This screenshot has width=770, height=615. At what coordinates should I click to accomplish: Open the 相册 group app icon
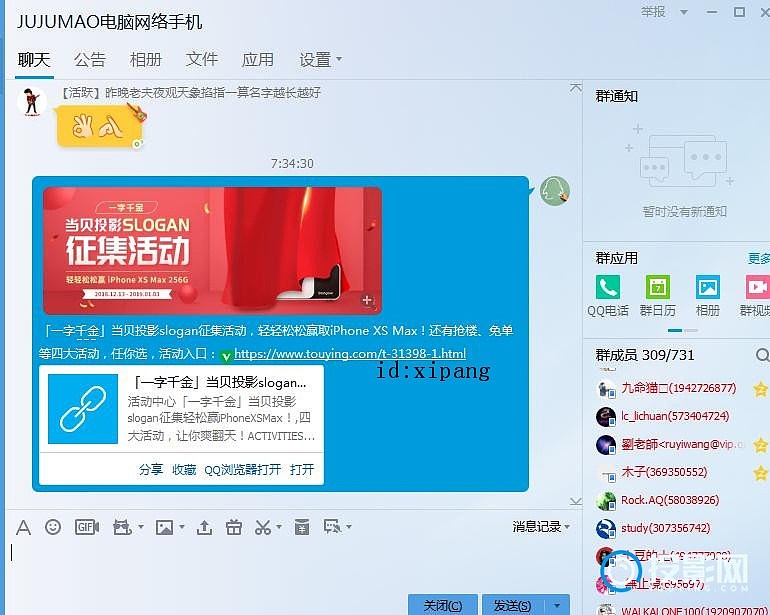click(708, 288)
